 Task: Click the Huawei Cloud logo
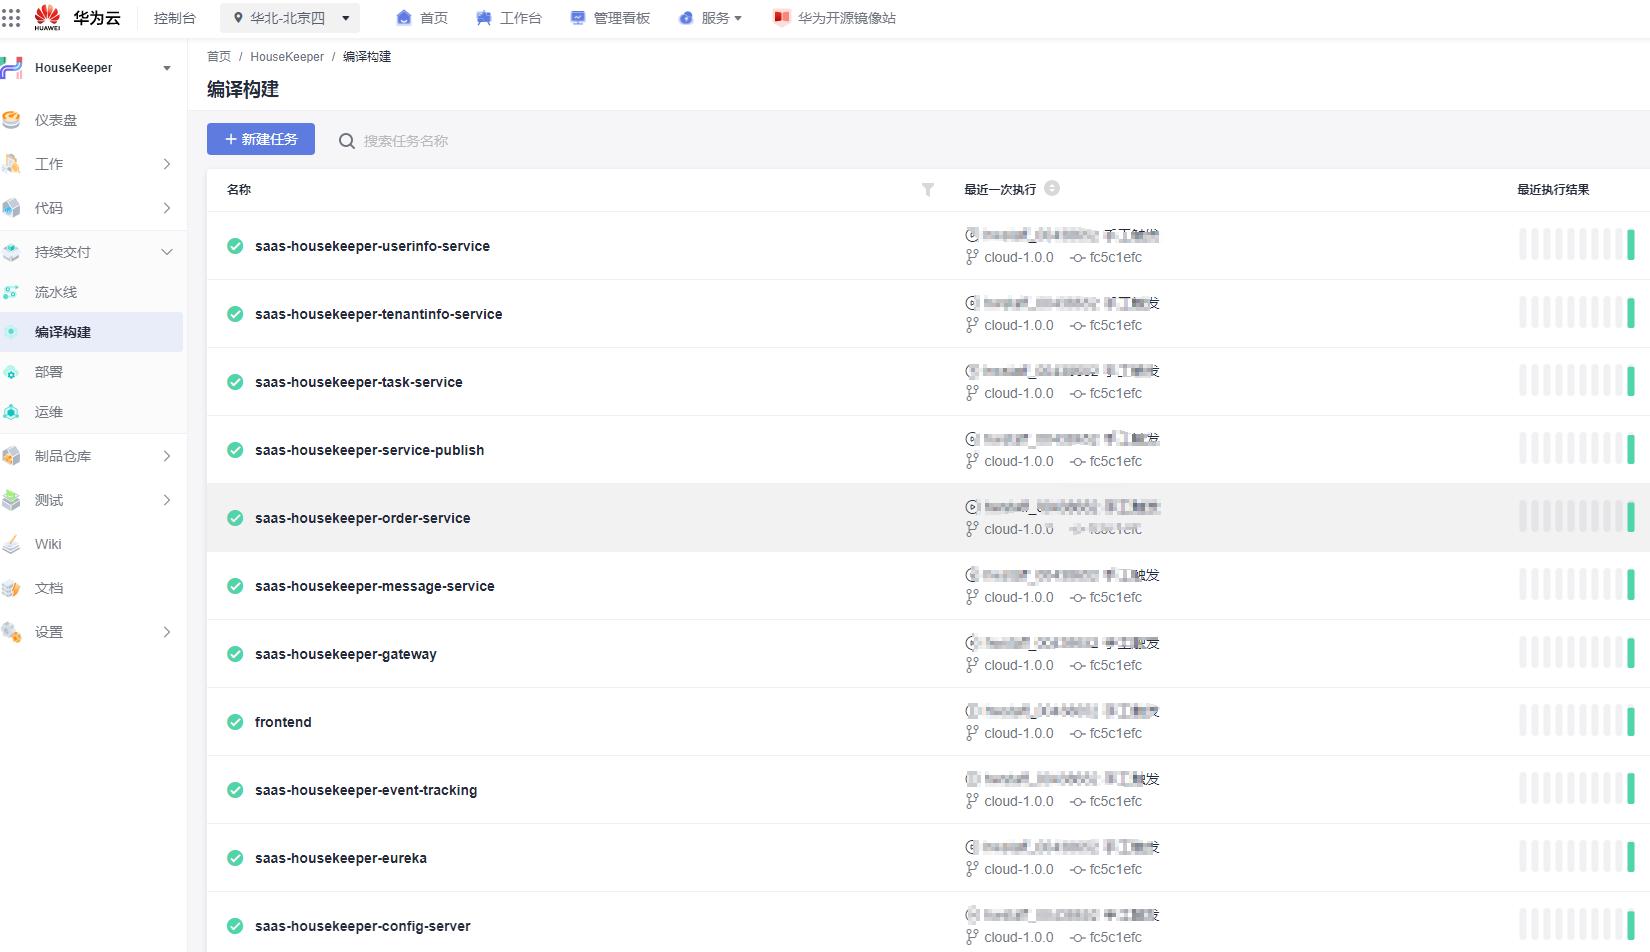pyautogui.click(x=77, y=17)
